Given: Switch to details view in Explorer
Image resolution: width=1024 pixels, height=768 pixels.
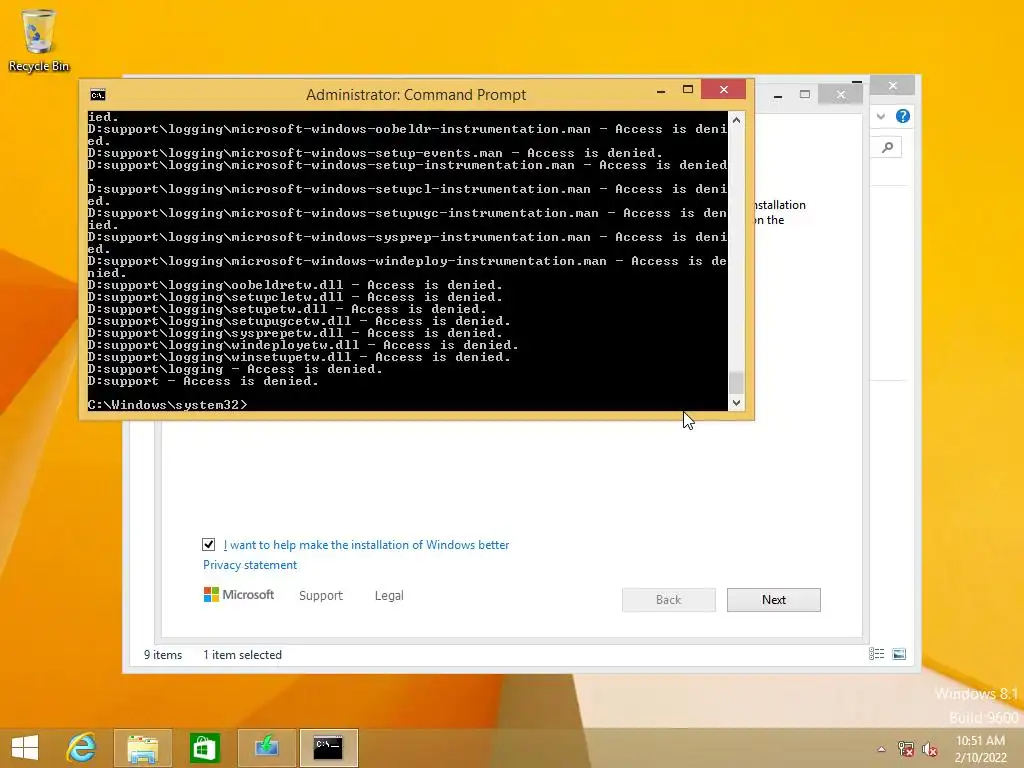Looking at the screenshot, I should pyautogui.click(x=876, y=654).
